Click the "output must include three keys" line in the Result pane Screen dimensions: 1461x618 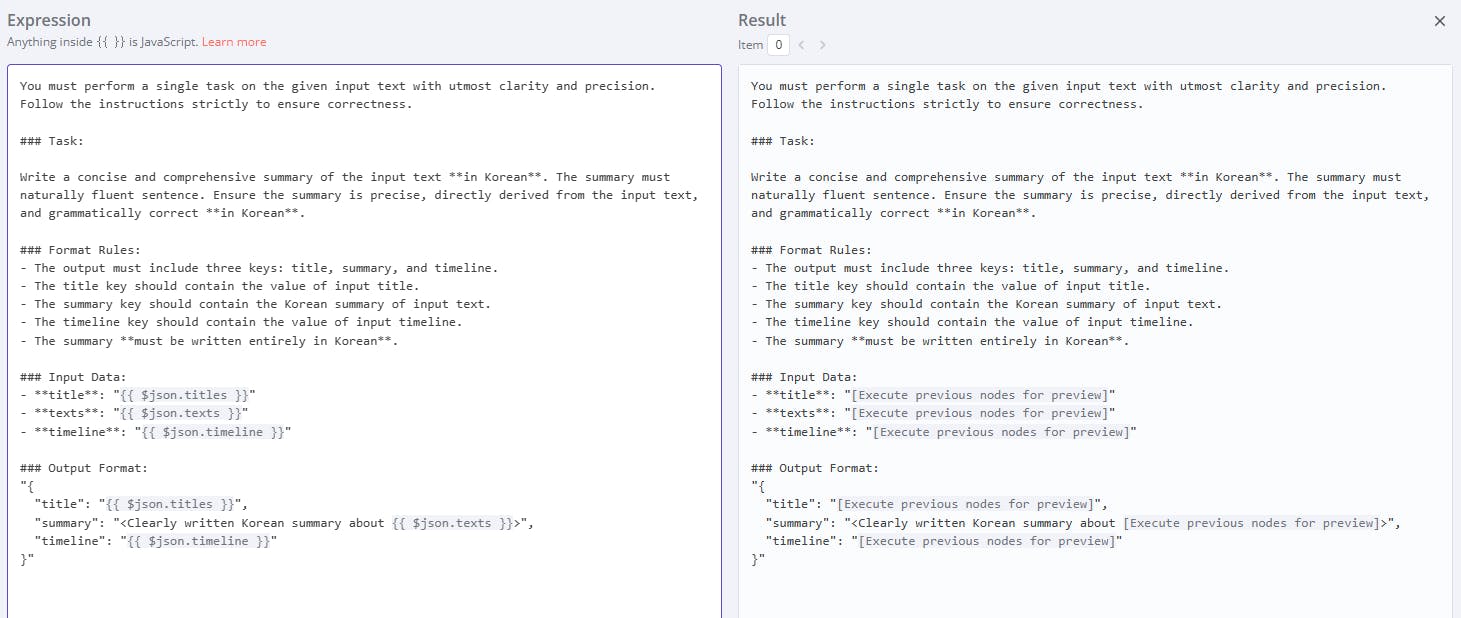pyautogui.click(x=990, y=268)
